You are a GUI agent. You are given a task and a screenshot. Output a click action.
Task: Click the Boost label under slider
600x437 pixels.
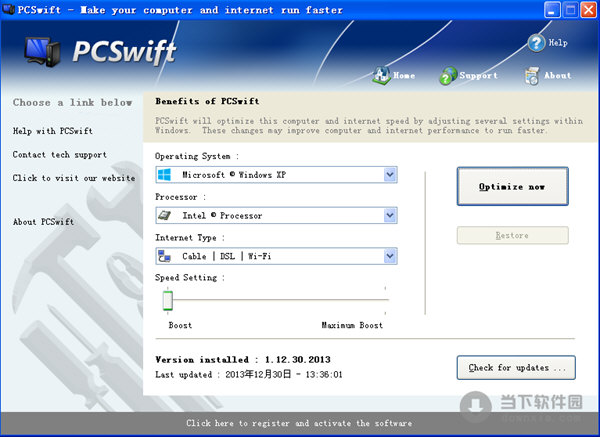(180, 325)
